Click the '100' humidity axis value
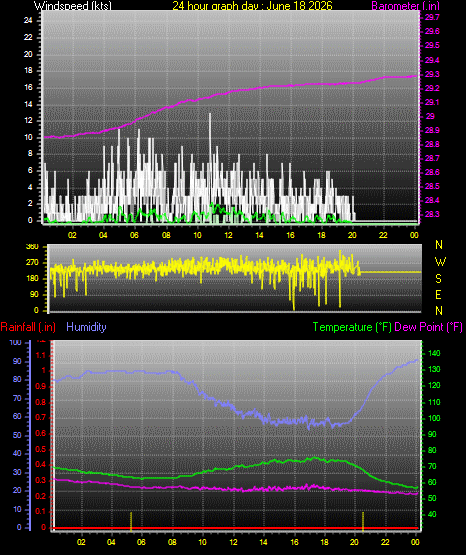The height and width of the screenshot is (555, 466). pyautogui.click(x=15, y=342)
